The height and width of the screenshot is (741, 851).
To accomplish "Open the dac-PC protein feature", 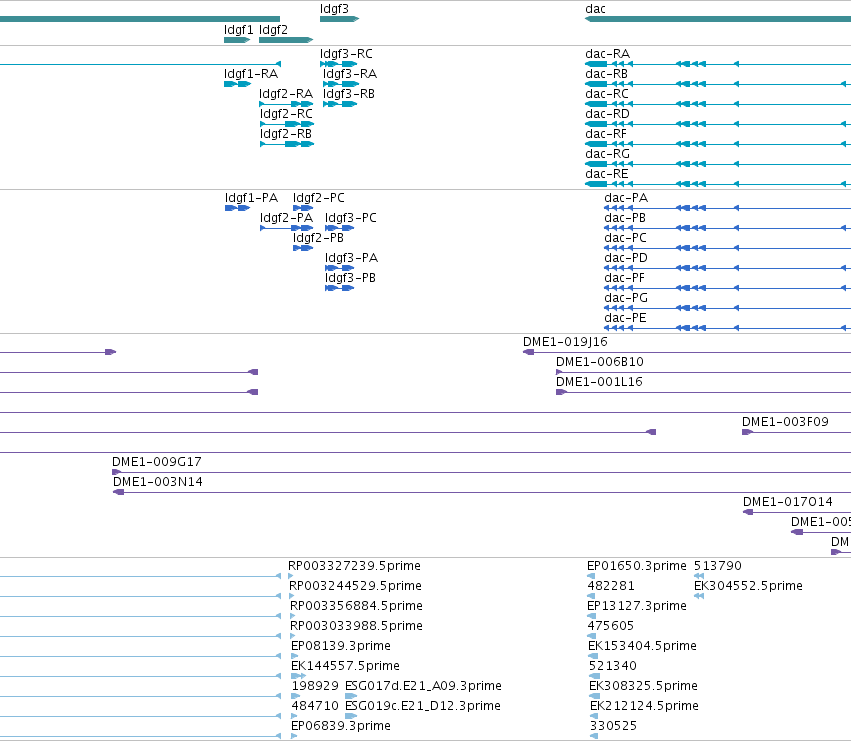I will [727, 248].
